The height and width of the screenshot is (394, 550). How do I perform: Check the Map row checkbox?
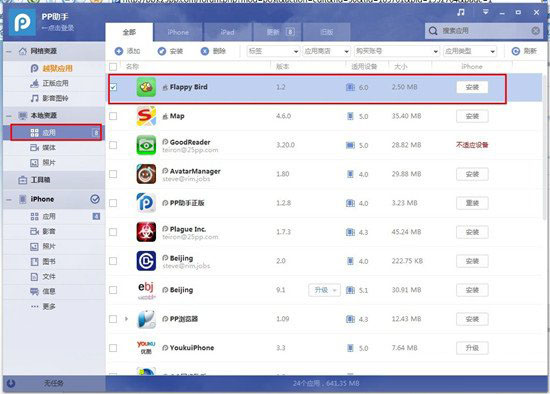[x=113, y=116]
